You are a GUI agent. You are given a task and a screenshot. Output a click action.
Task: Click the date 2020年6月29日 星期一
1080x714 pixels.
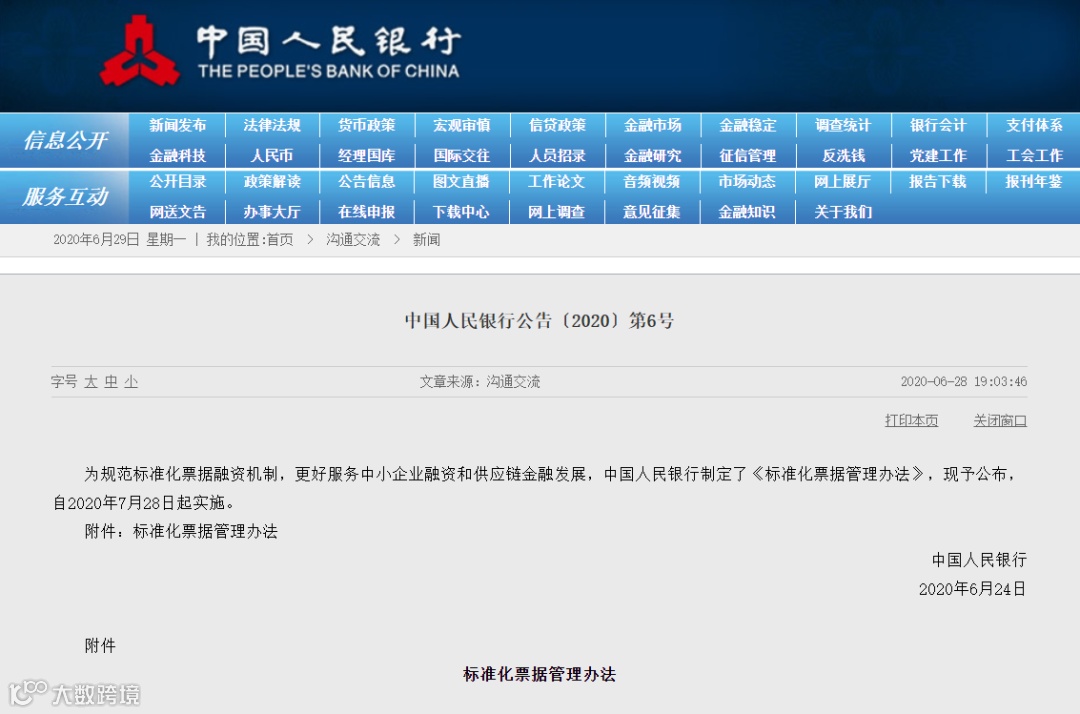pyautogui.click(x=119, y=240)
